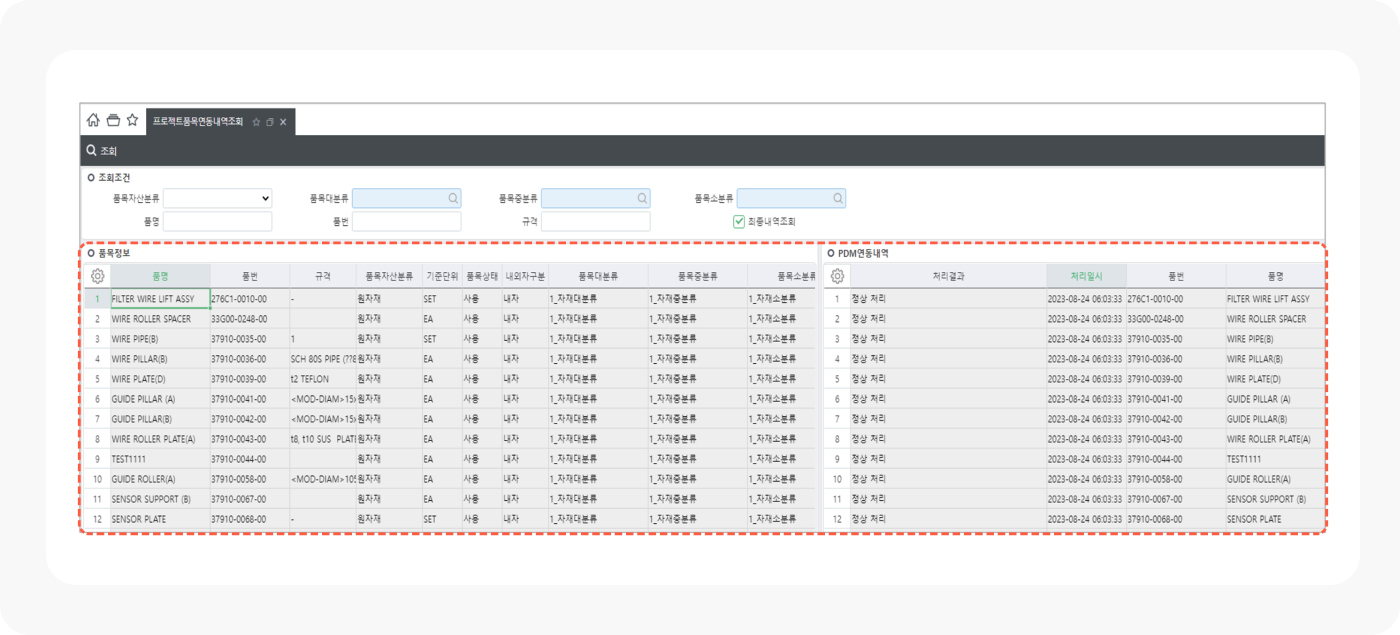Click the 내외자구분 column header
The width and height of the screenshot is (1400, 635).
(525, 276)
